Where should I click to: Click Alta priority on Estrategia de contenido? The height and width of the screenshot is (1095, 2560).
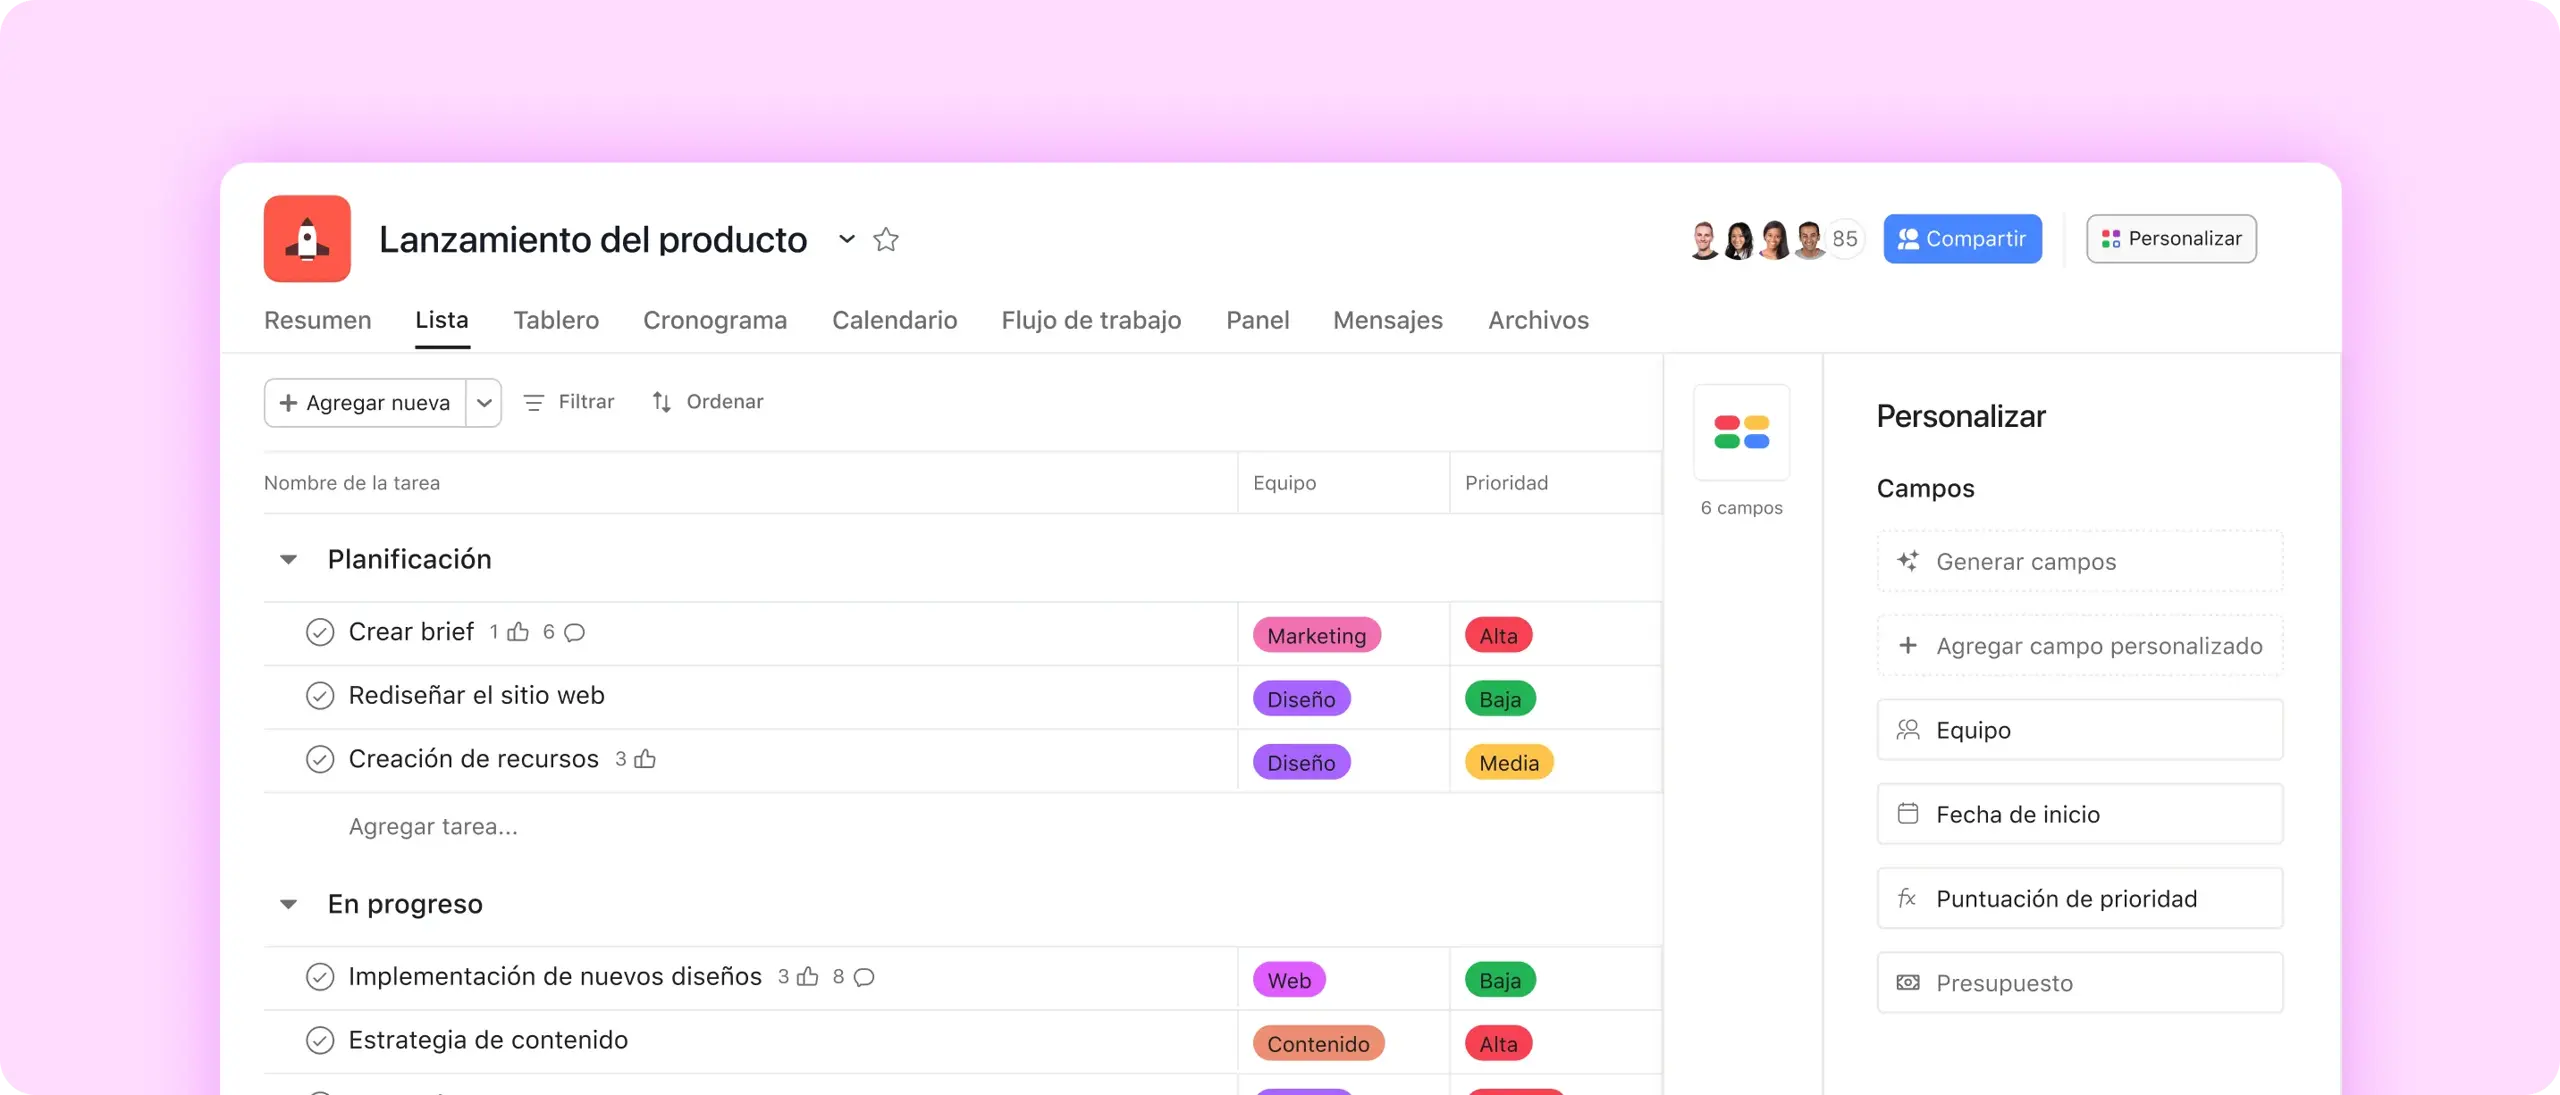(x=1498, y=1044)
